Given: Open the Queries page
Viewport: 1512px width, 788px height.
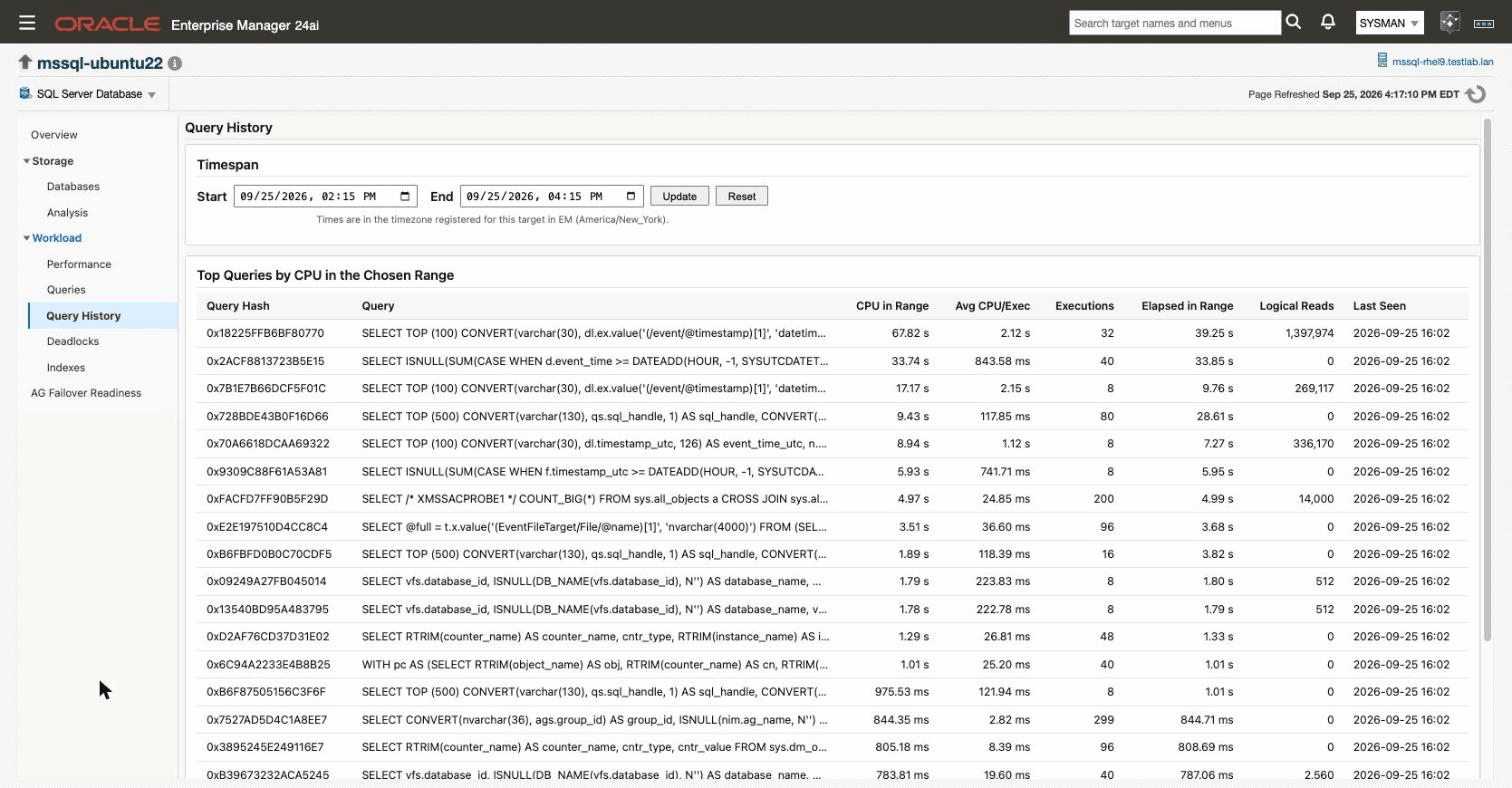Looking at the screenshot, I should click(66, 290).
